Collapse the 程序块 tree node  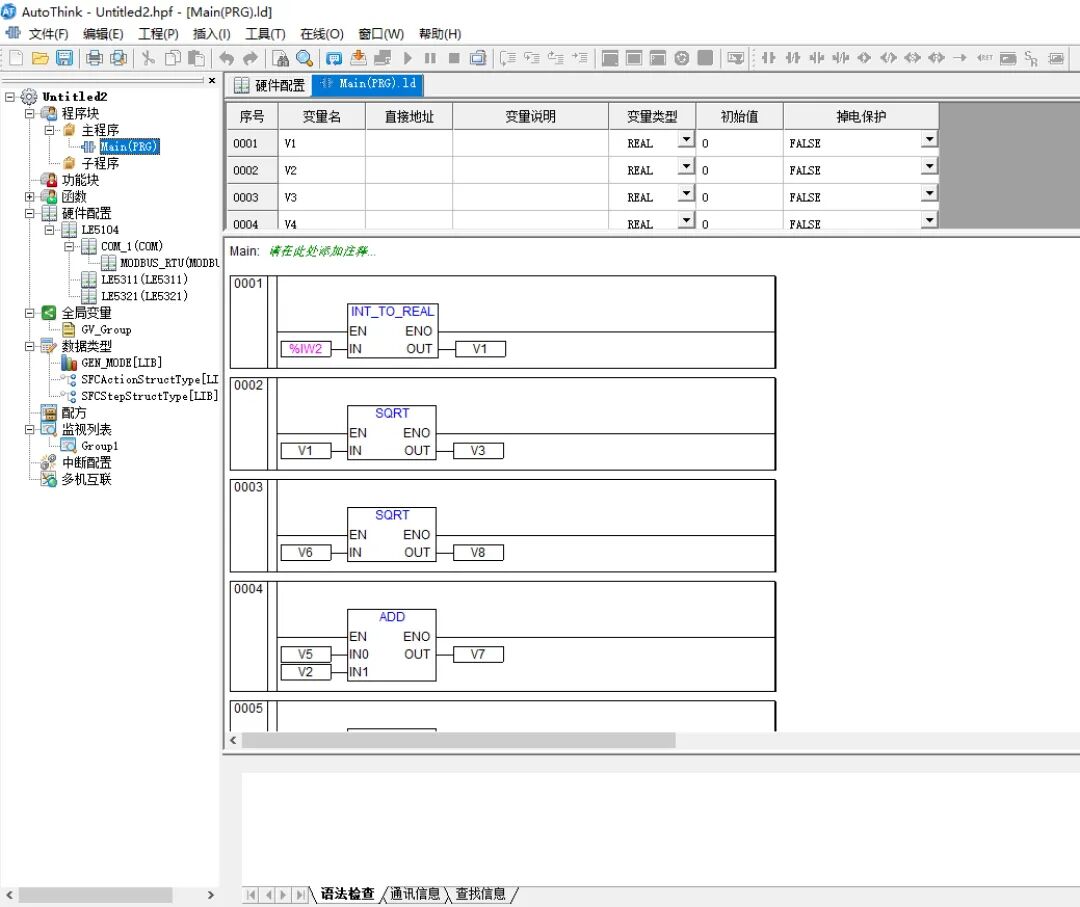pyautogui.click(x=30, y=113)
